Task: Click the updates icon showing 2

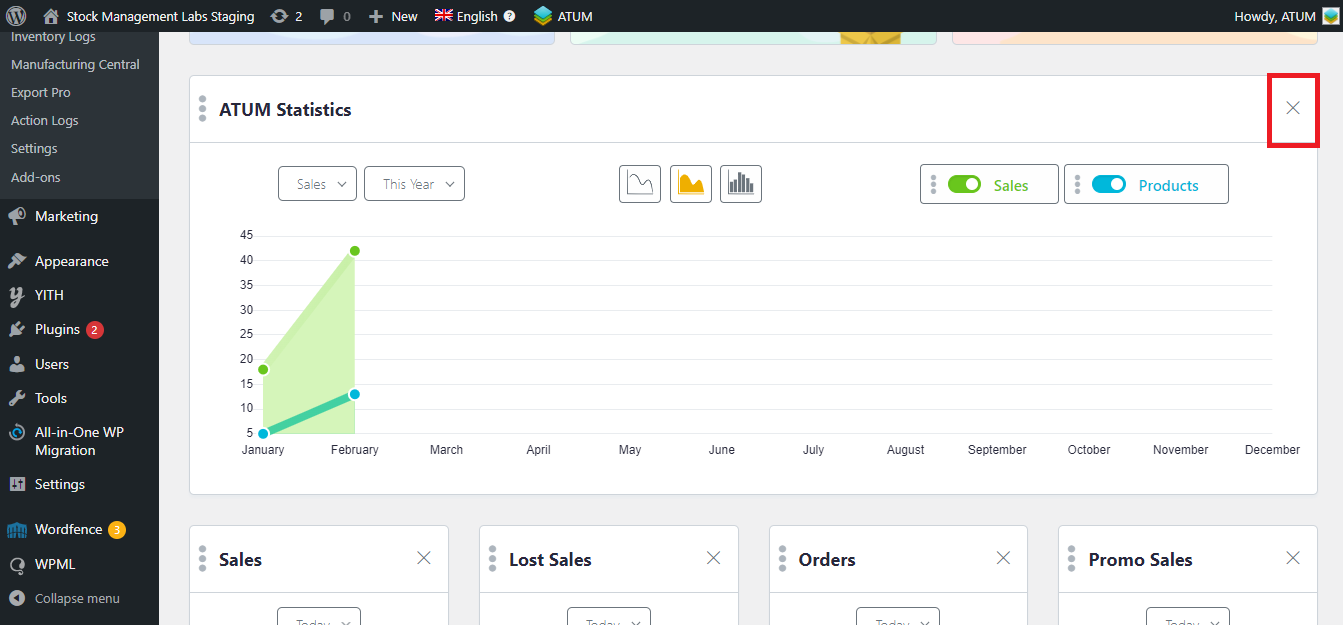Action: coord(286,16)
